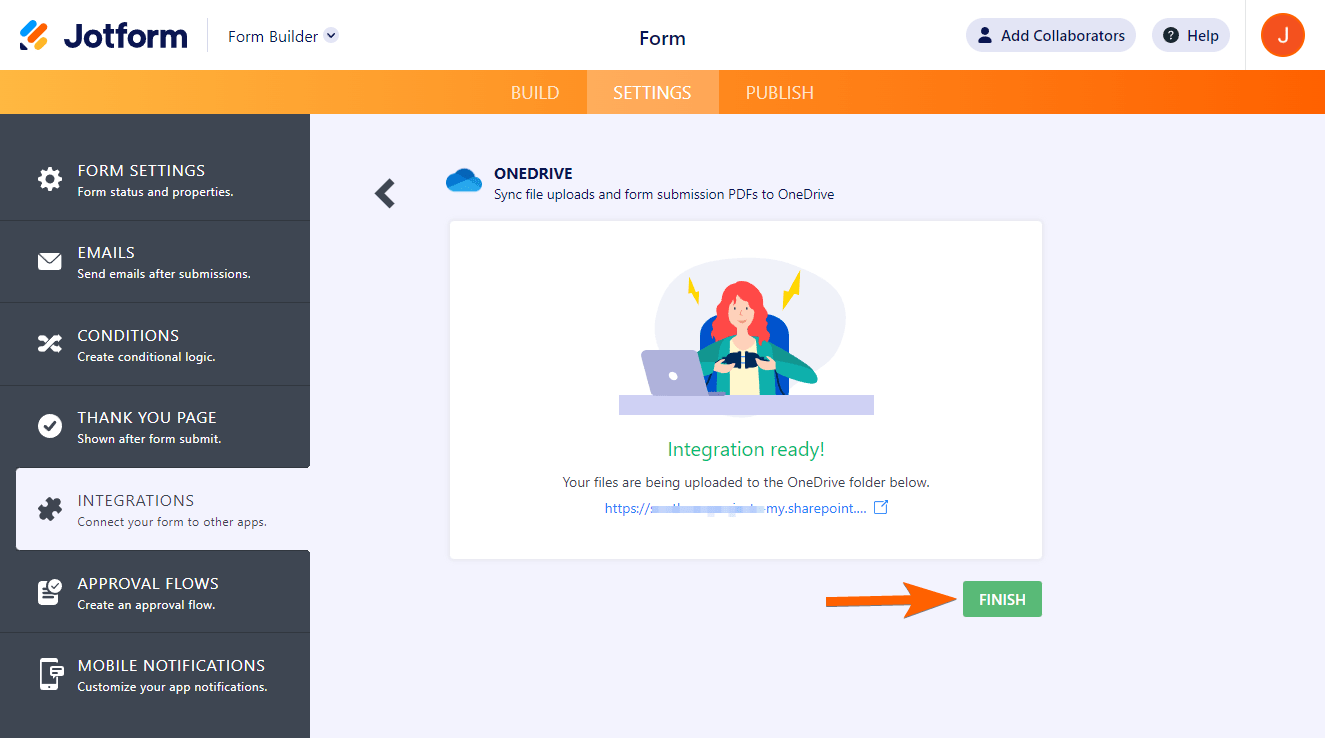Click the Form Settings gear icon

click(x=50, y=180)
